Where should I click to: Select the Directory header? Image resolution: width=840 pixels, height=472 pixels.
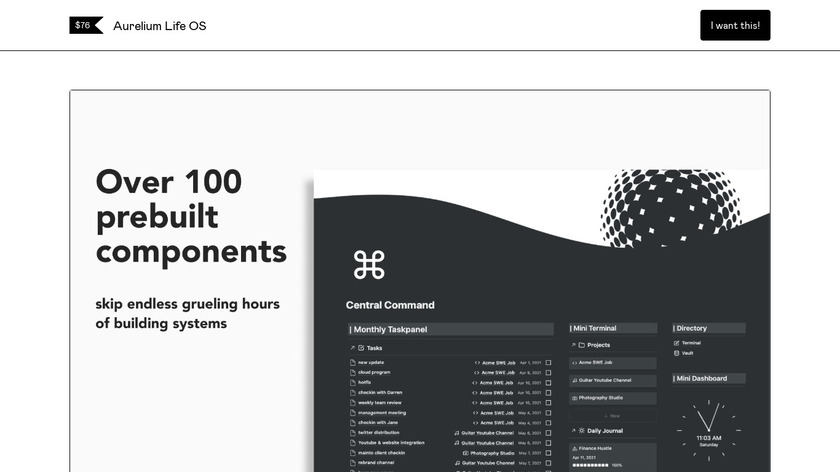(709, 328)
